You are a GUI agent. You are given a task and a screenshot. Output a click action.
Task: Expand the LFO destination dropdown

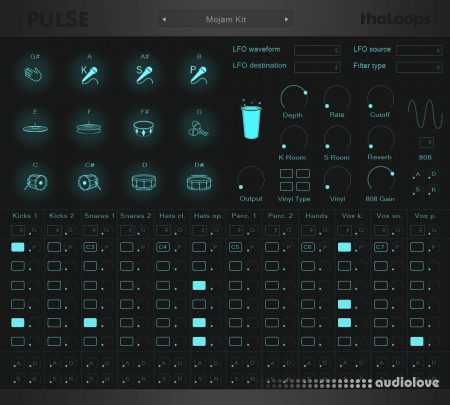pos(317,67)
